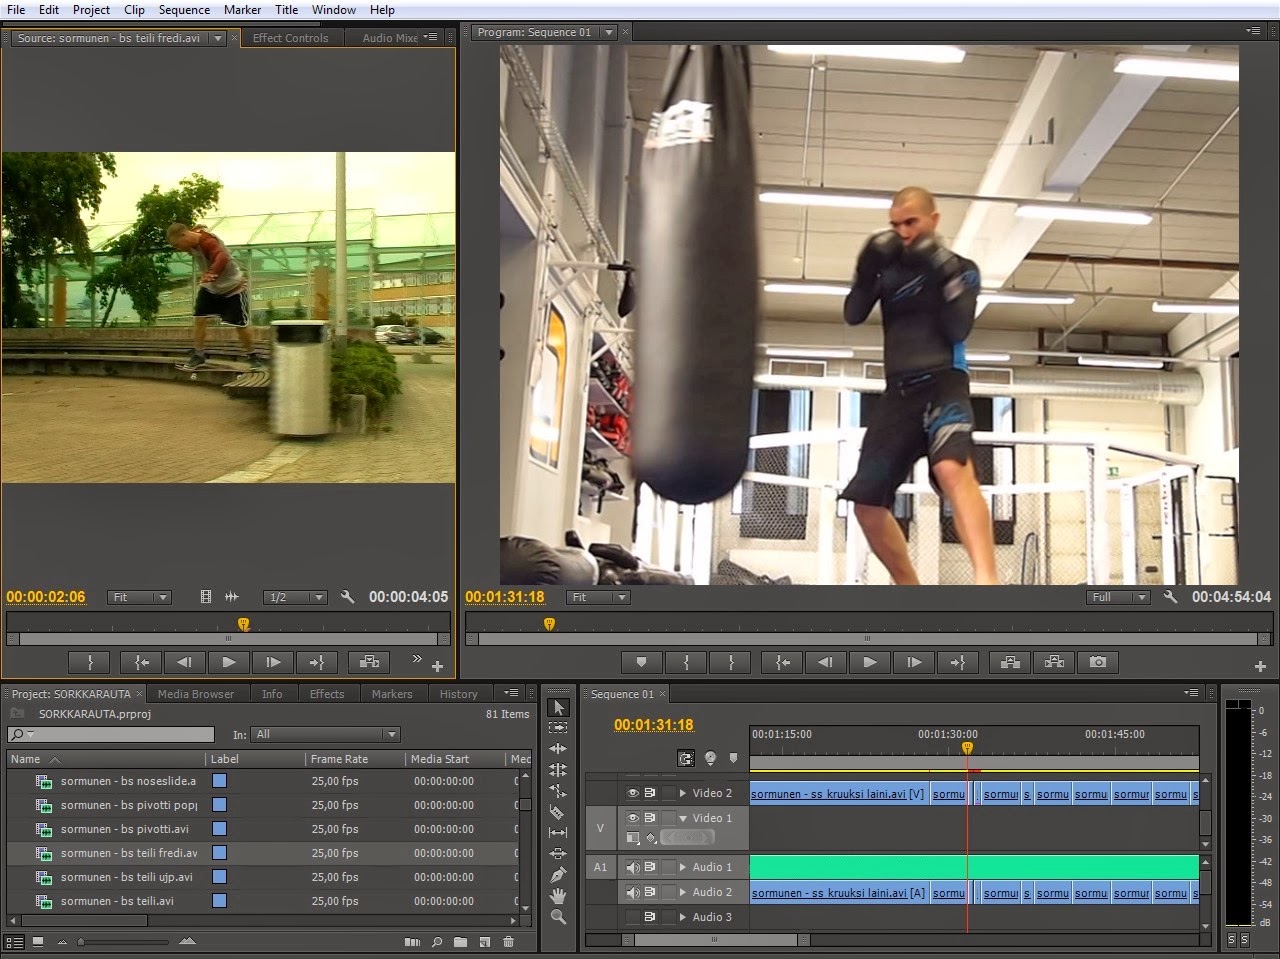1280x959 pixels.
Task: Open the Marker menu
Action: [x=242, y=10]
